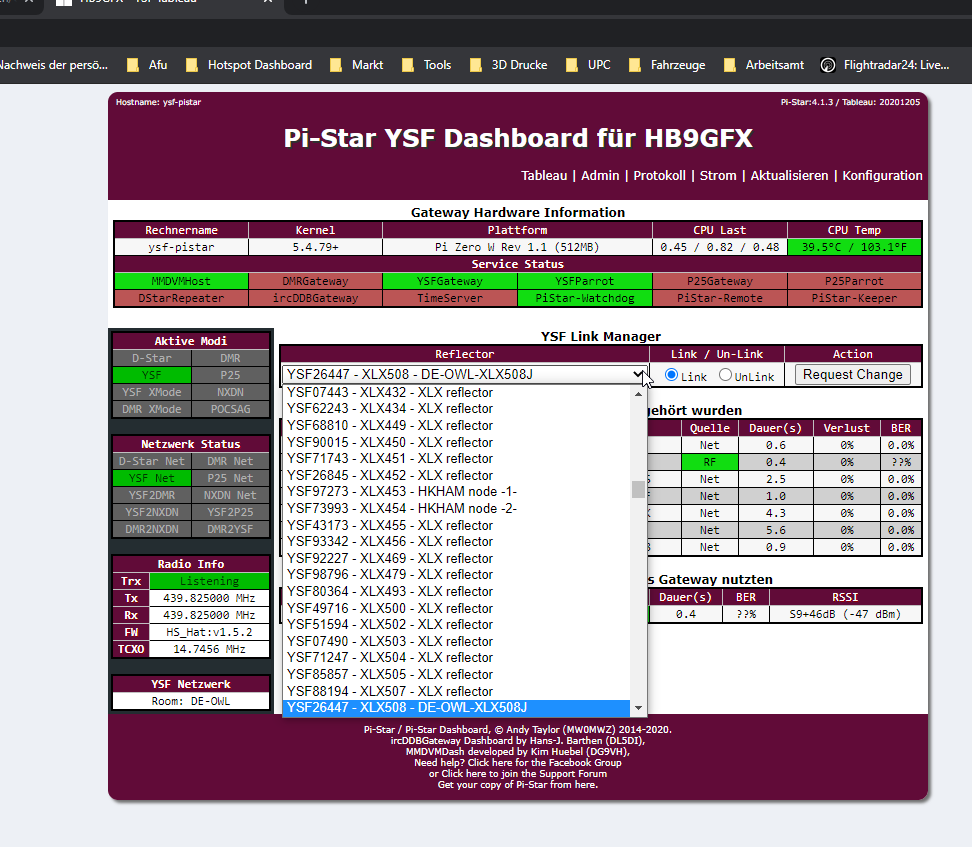The height and width of the screenshot is (847, 972).
Task: Click the YSFGateway service status cell
Action: coord(450,282)
